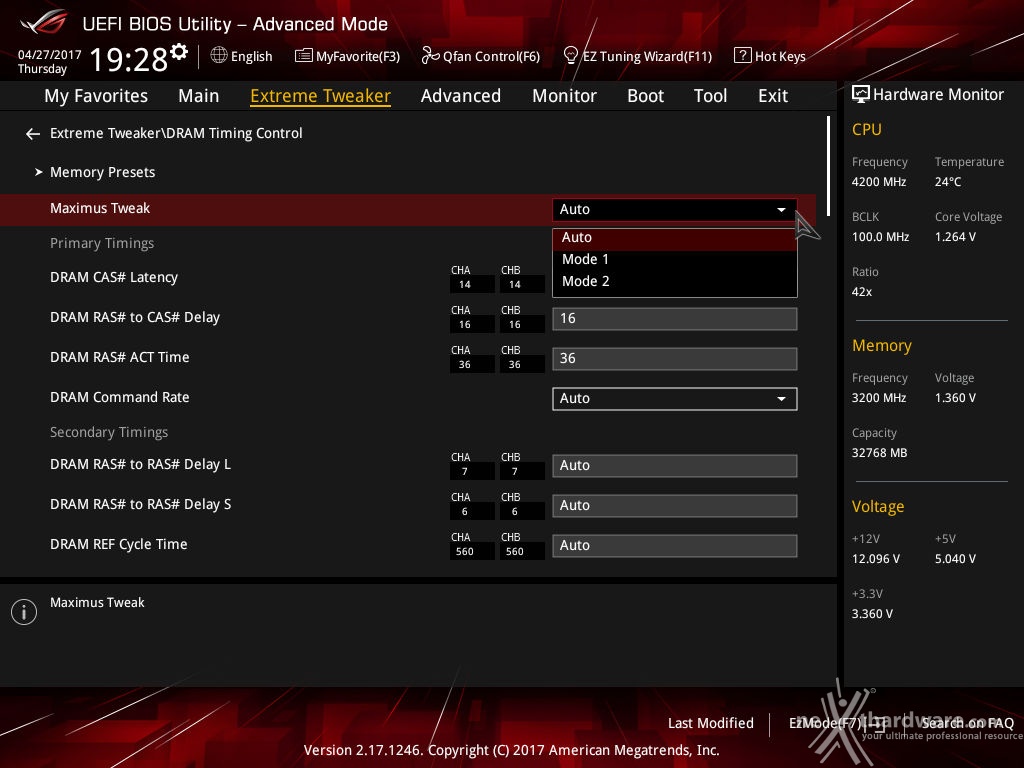This screenshot has width=1024, height=768.
Task: Select the DRAM REF Cycle Time label
Action: (x=118, y=545)
